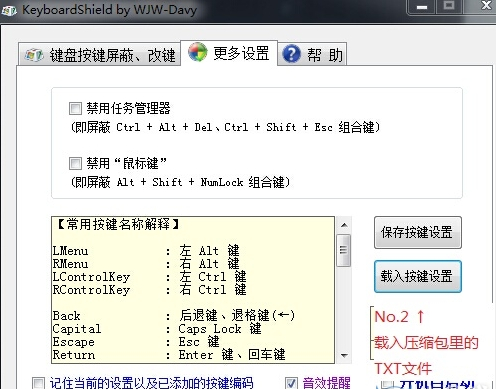Screen dimensions: 496x389
Task: Click the Alt + Shift + NumLock description text
Action: coord(180,182)
